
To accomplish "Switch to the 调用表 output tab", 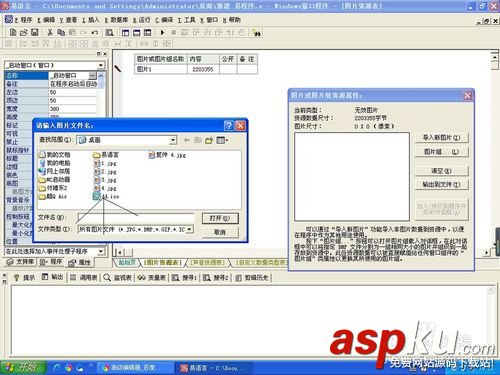I will 84,277.
